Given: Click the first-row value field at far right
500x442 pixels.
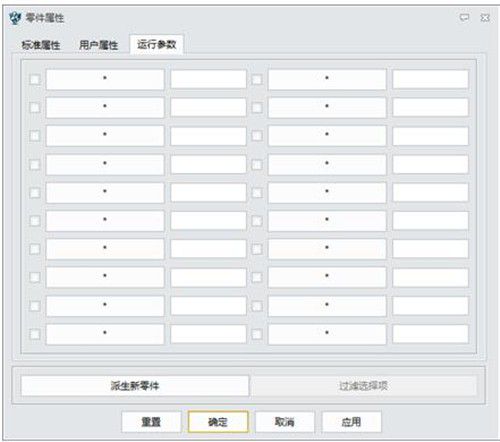Looking at the screenshot, I should (x=430, y=79).
